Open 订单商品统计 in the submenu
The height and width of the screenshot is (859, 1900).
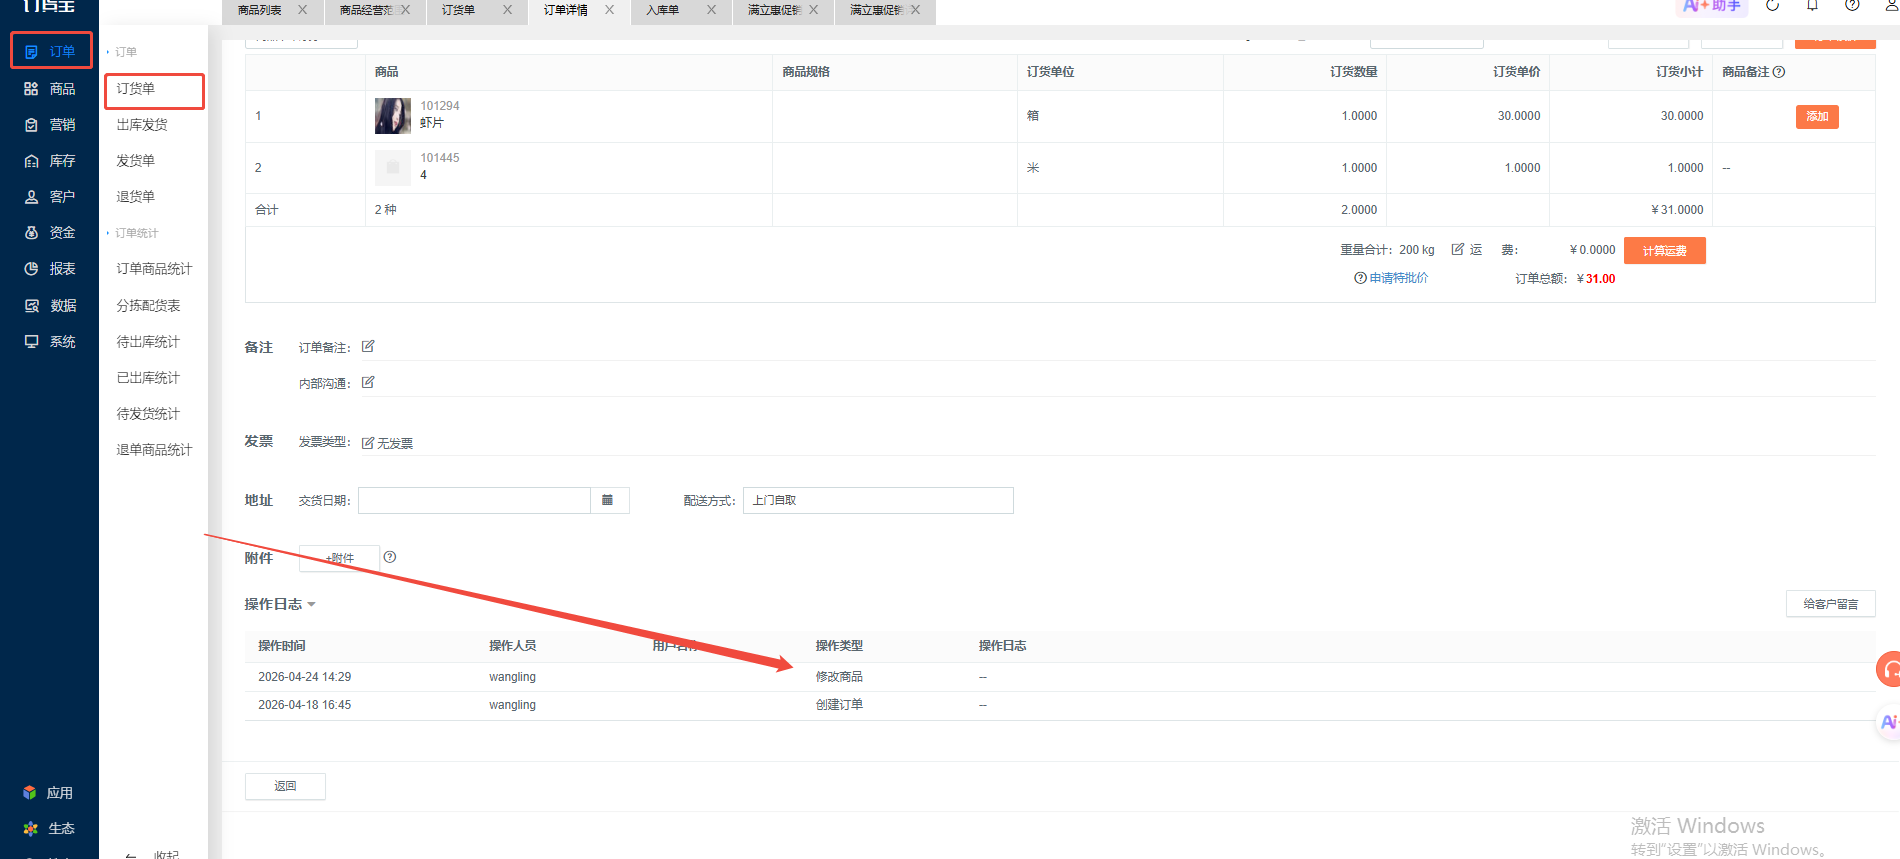154,269
